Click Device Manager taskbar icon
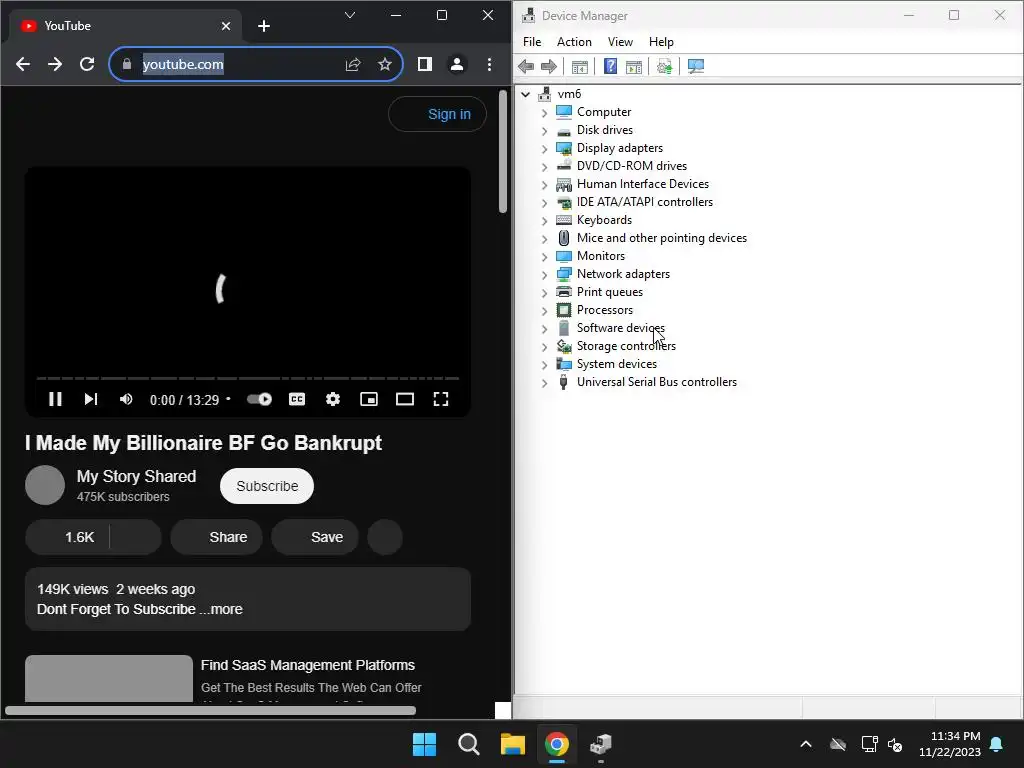 coord(601,744)
